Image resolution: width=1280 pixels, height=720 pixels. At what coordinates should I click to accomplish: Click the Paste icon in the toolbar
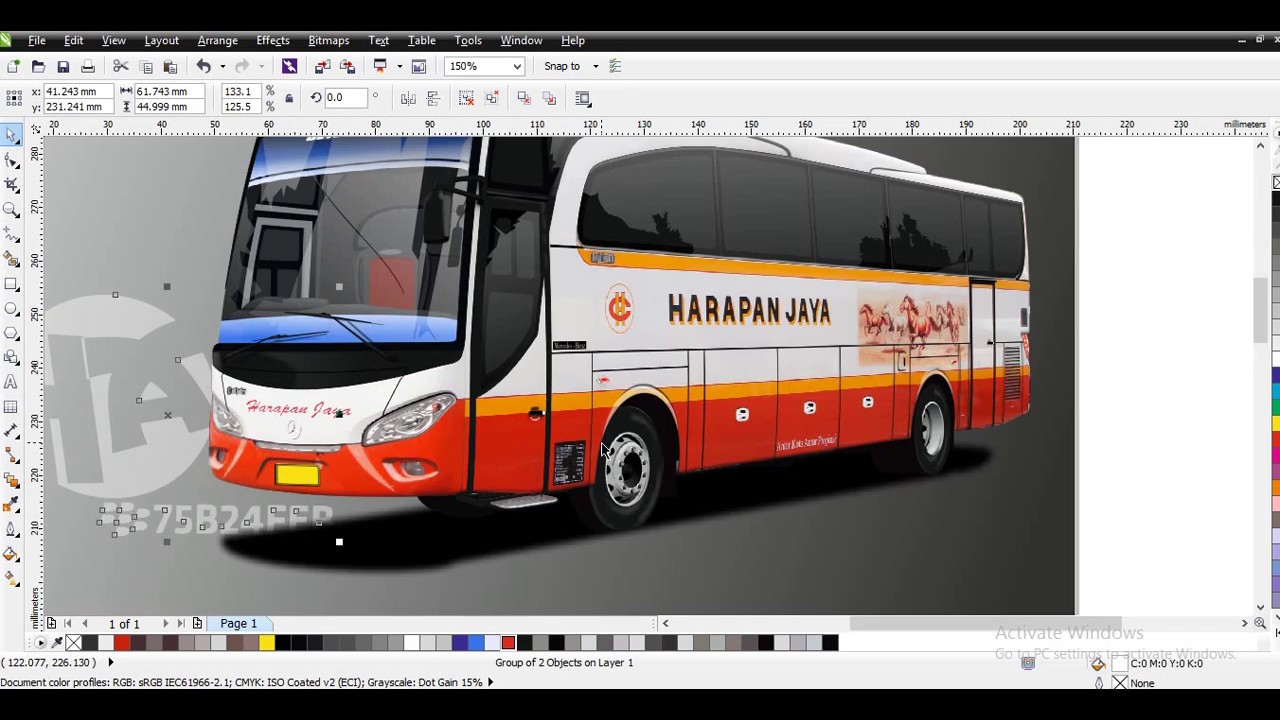pos(170,66)
